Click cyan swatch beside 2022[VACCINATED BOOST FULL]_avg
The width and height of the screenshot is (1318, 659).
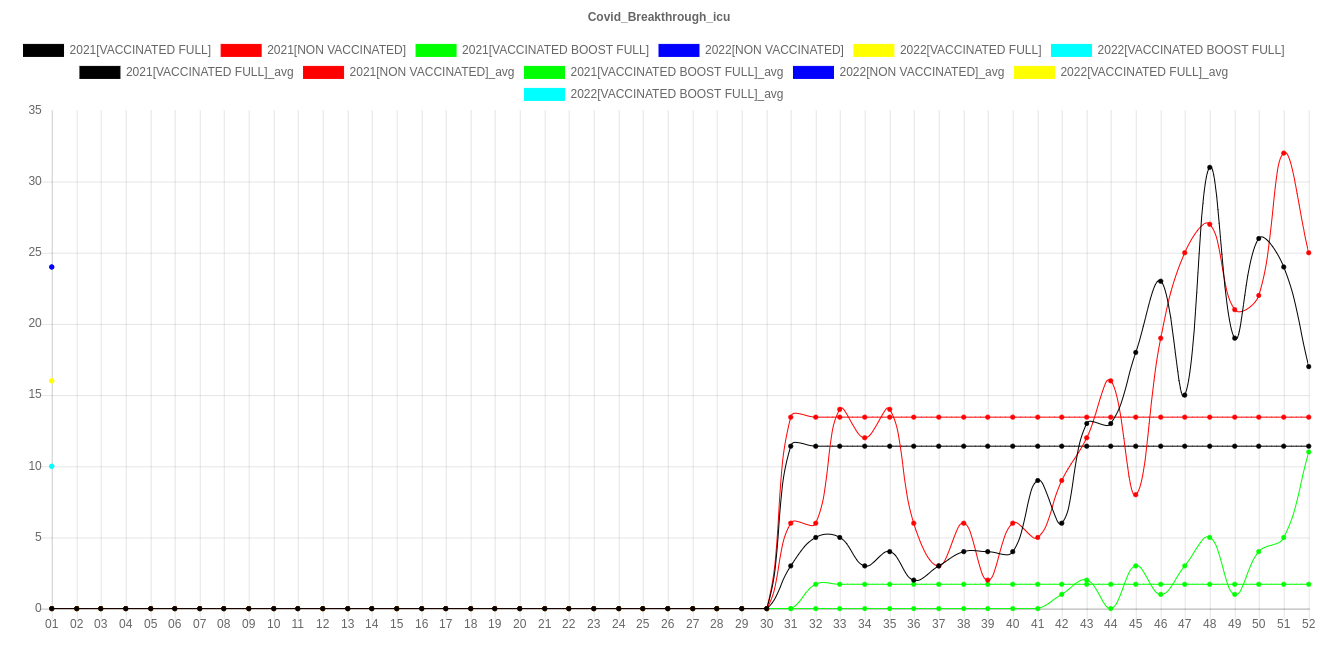544,94
